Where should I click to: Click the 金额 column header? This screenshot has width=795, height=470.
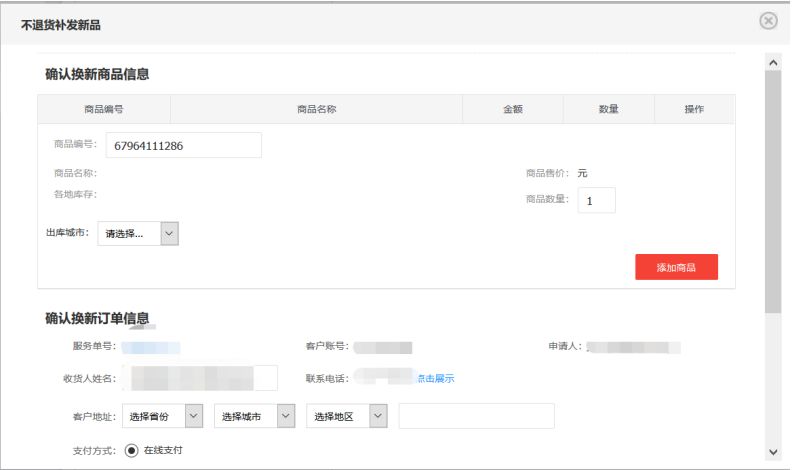[512, 109]
